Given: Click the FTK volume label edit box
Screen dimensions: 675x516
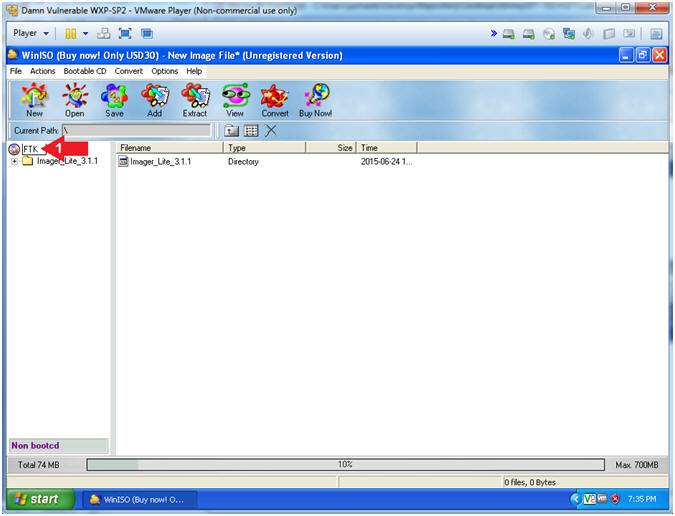Looking at the screenshot, I should tap(34, 149).
